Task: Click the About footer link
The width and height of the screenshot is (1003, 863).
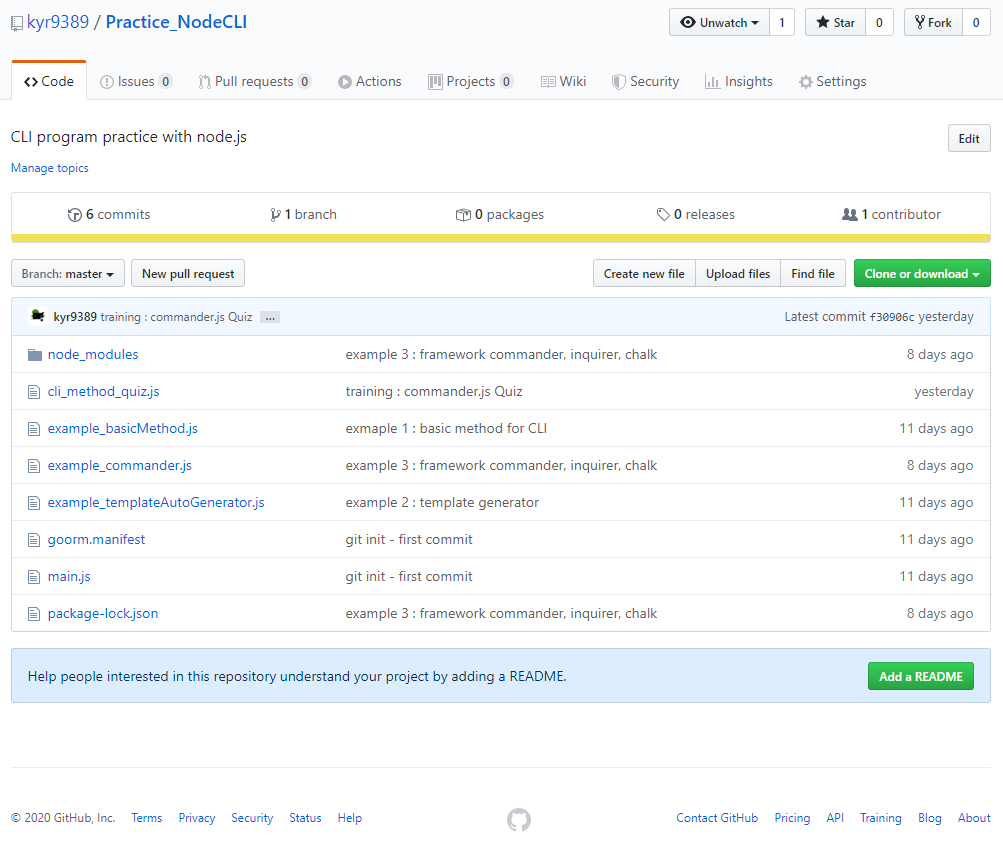Action: point(974,818)
